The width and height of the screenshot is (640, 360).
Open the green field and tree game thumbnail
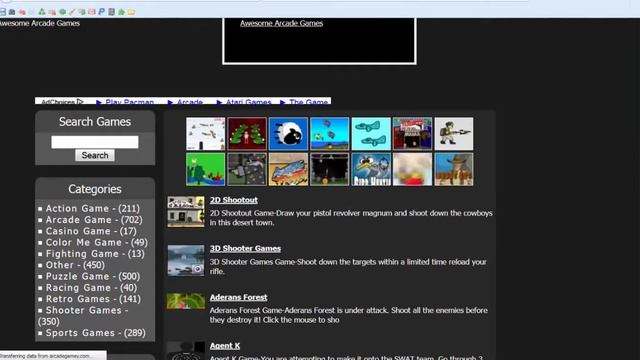pos(205,169)
